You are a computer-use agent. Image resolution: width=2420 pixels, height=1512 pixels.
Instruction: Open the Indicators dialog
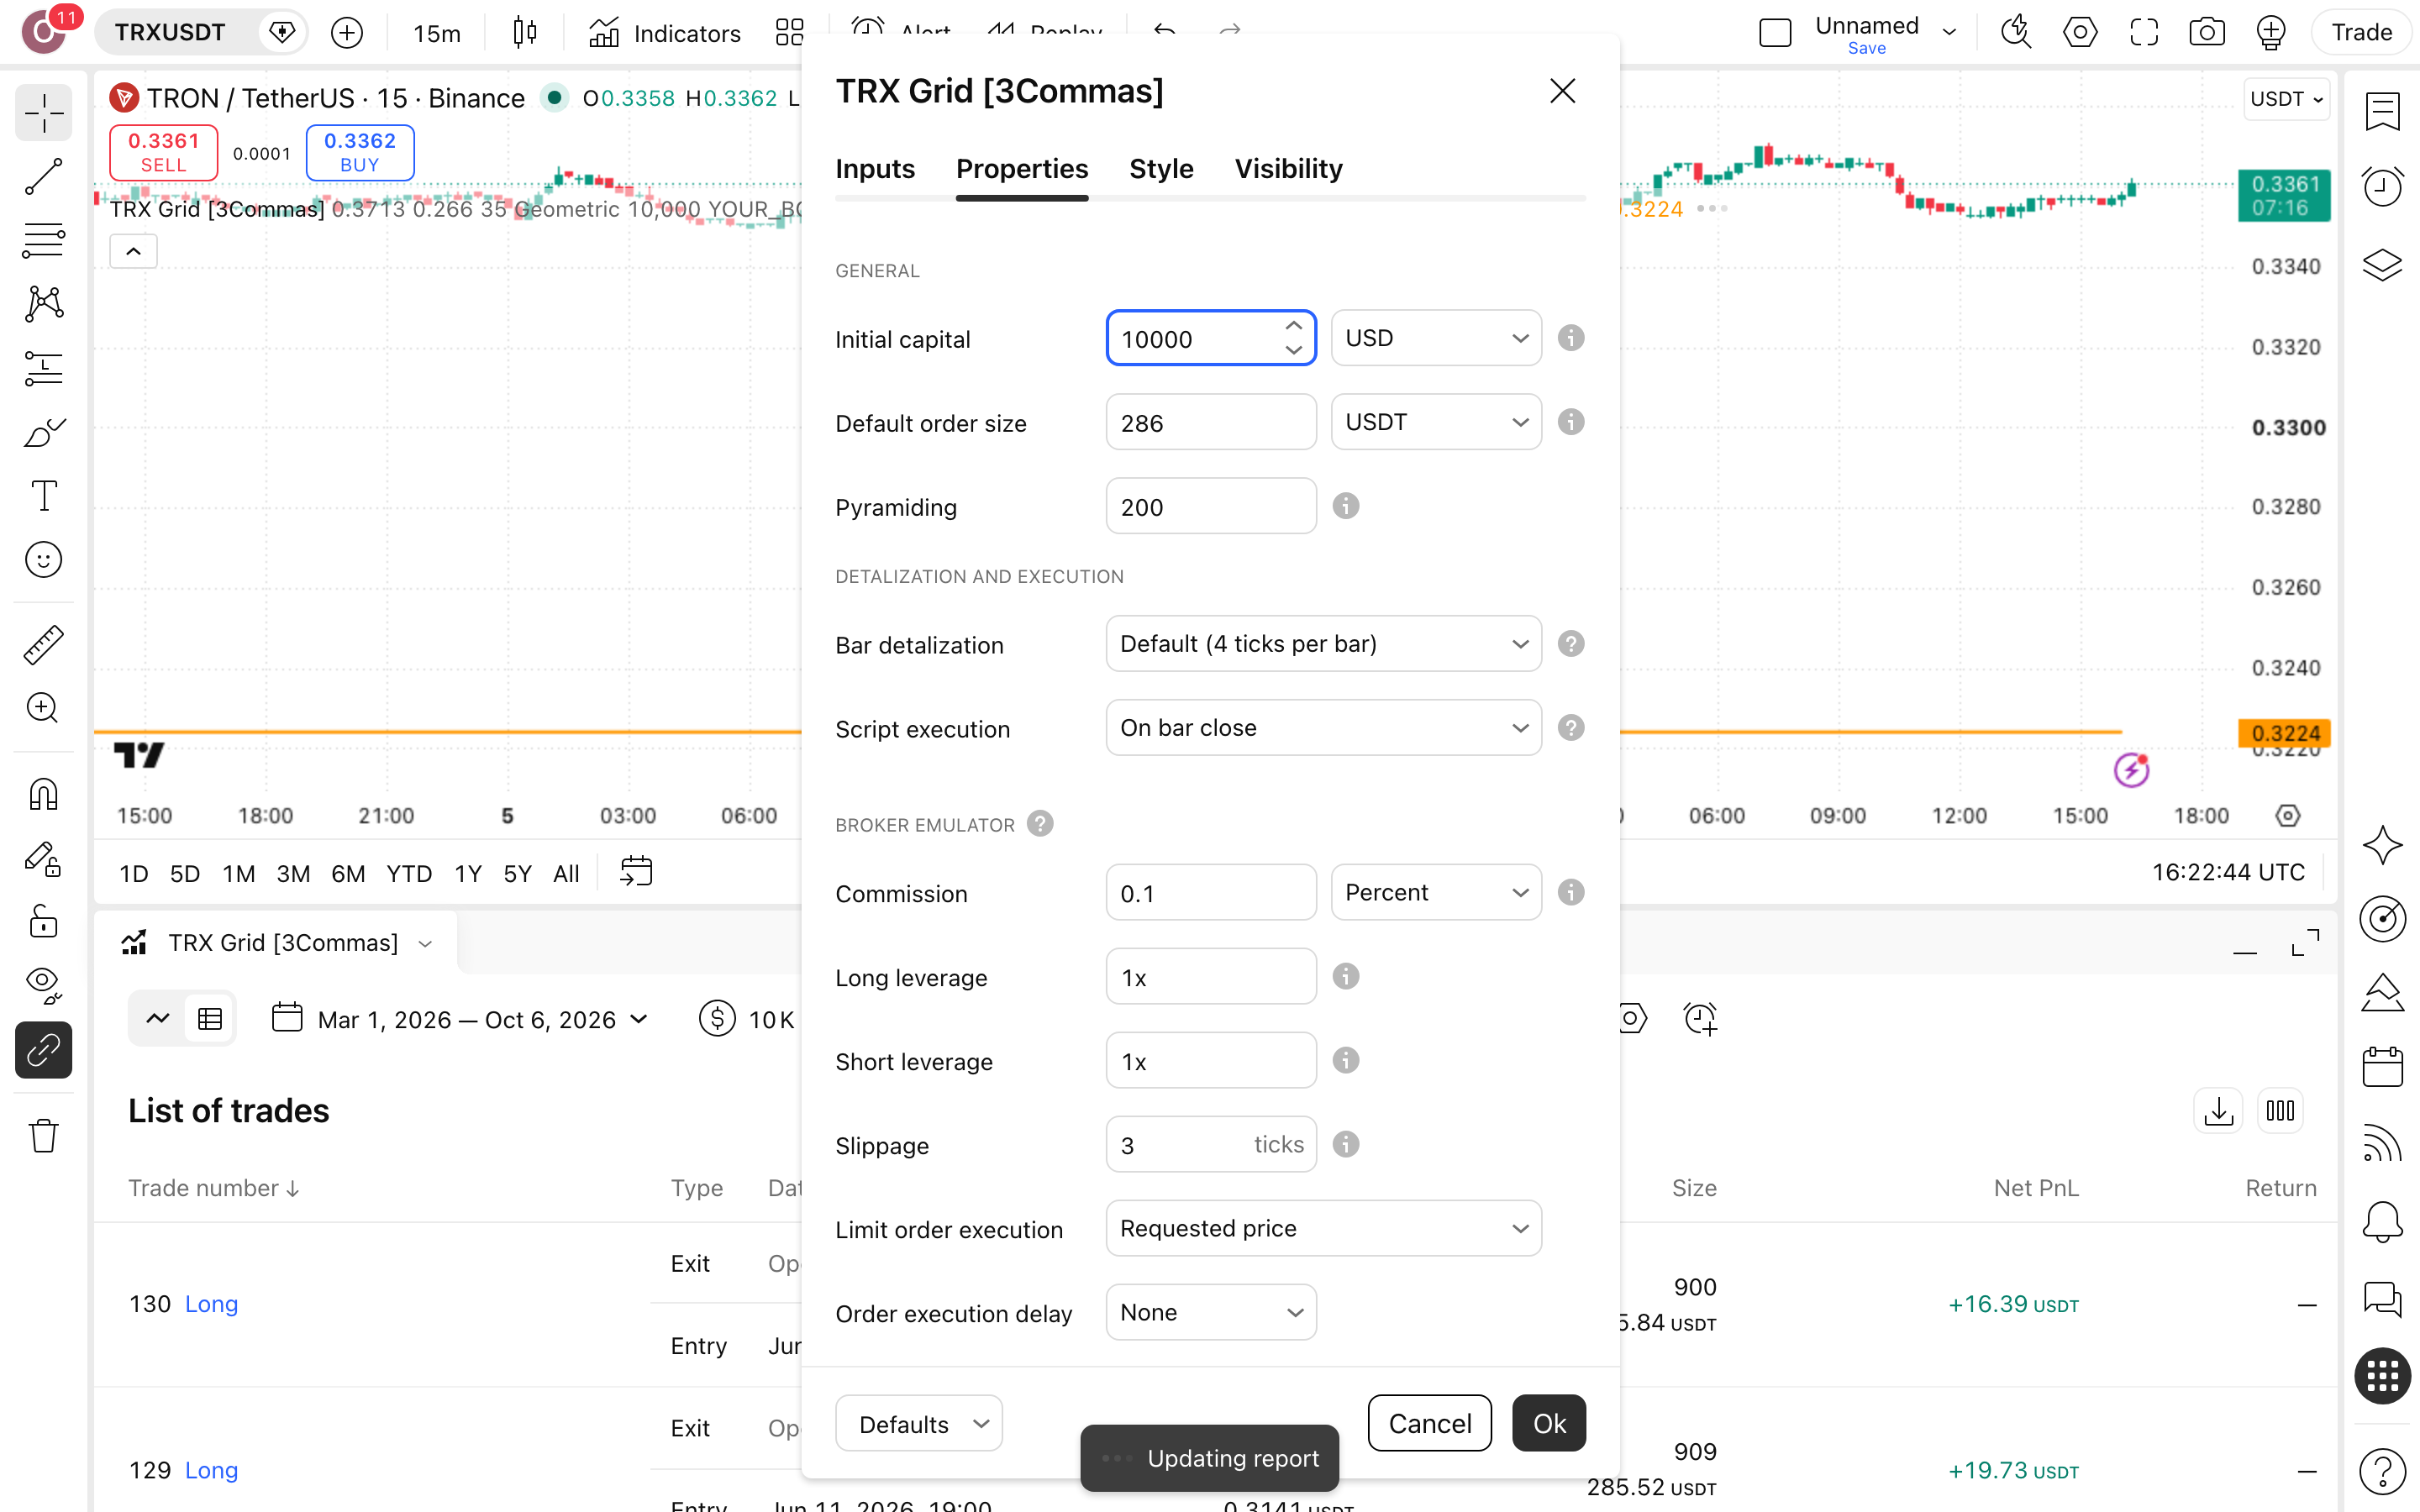pyautogui.click(x=664, y=33)
